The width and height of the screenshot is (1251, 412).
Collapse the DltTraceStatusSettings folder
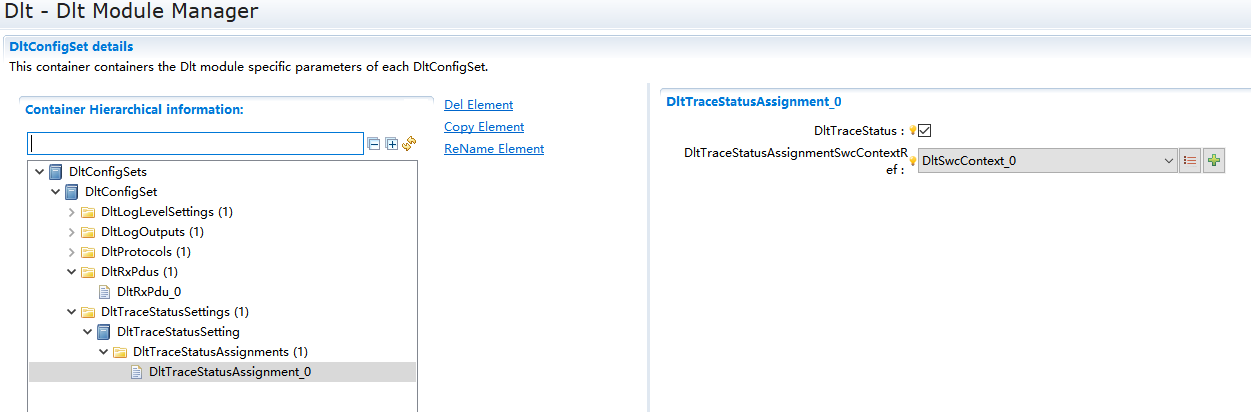(71, 312)
